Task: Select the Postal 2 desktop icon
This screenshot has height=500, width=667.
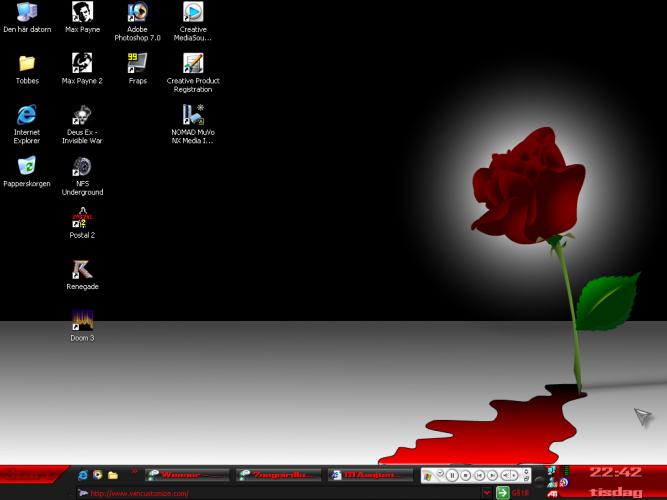Action: 82,218
